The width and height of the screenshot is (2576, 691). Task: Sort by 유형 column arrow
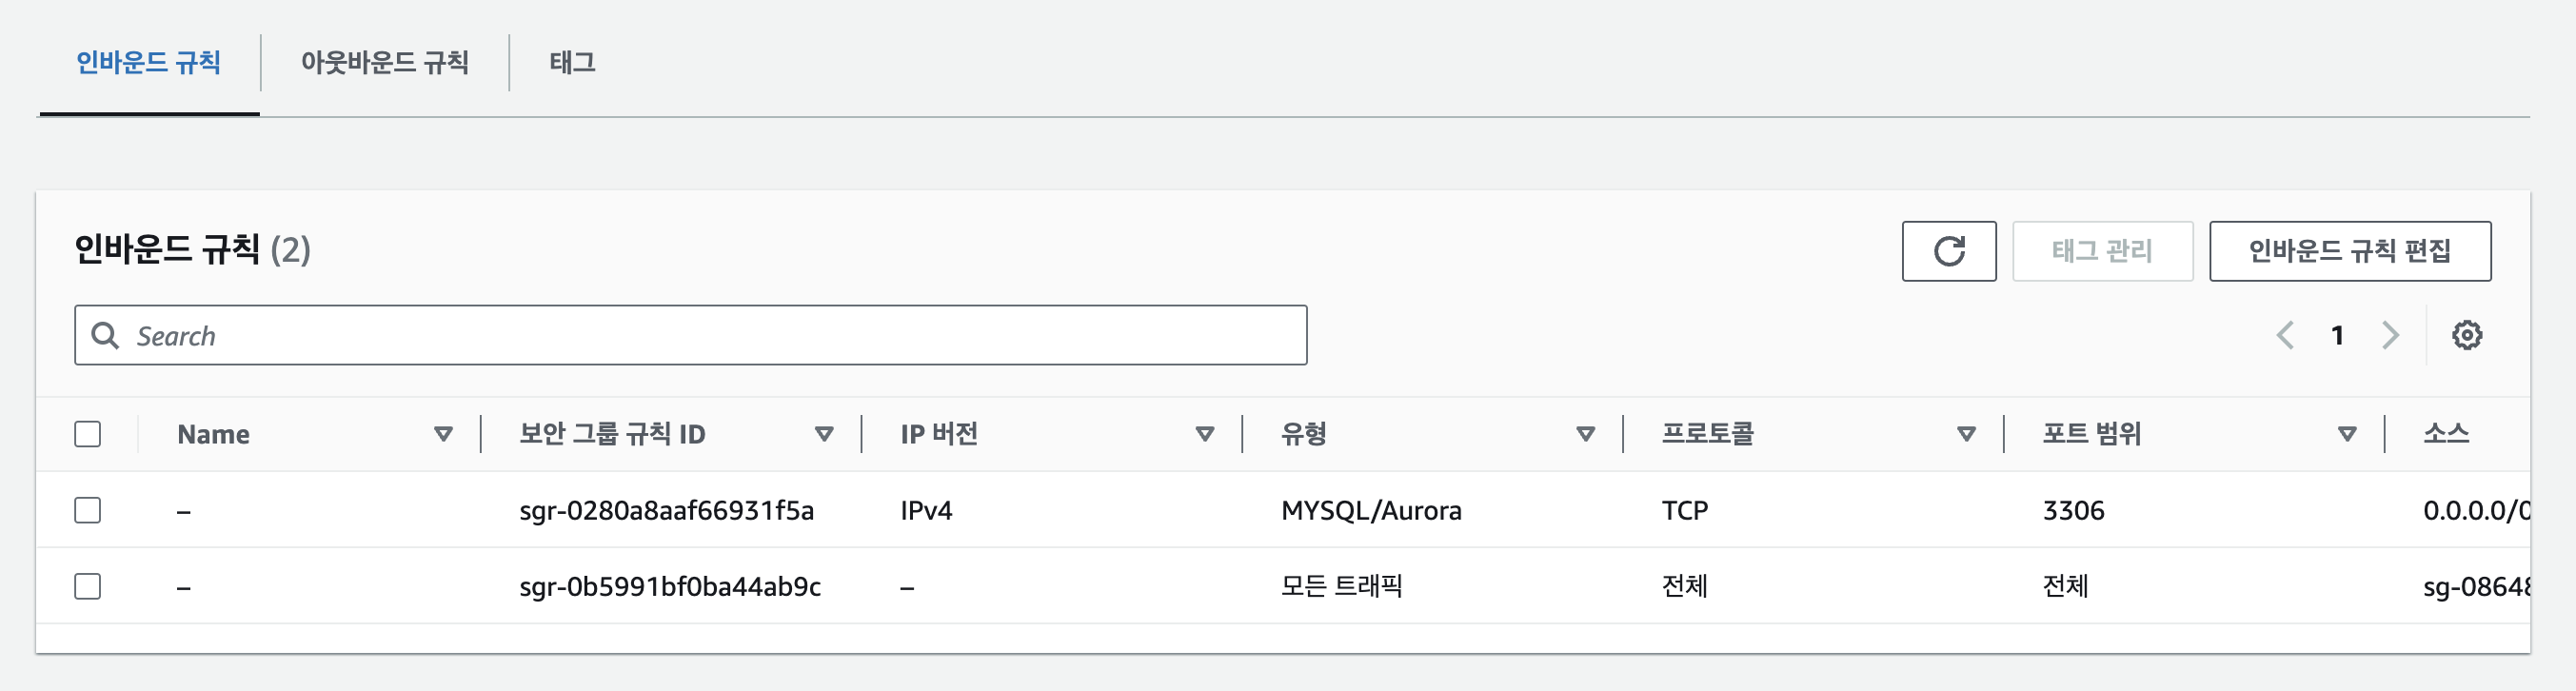(1586, 434)
